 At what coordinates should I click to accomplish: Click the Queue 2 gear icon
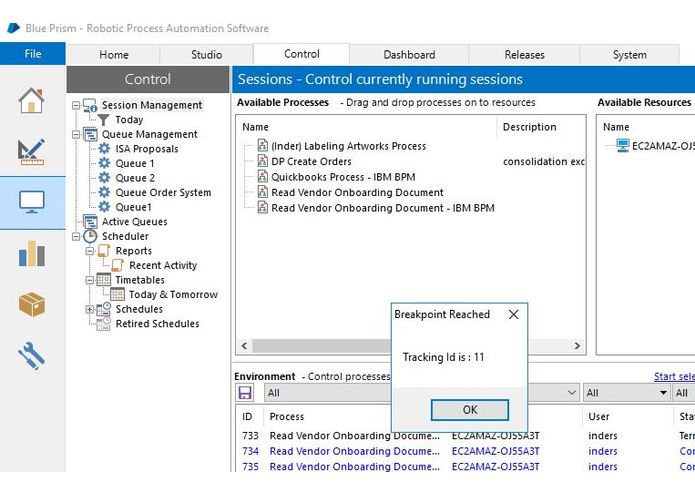click(x=104, y=178)
